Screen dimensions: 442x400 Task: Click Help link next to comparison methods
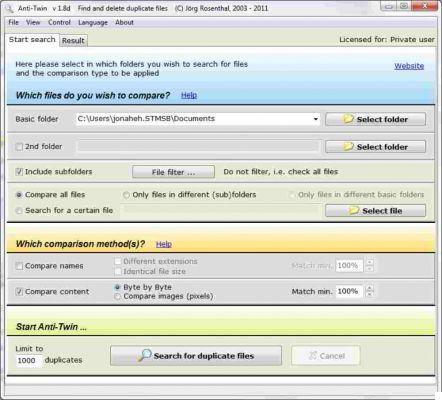164,244
